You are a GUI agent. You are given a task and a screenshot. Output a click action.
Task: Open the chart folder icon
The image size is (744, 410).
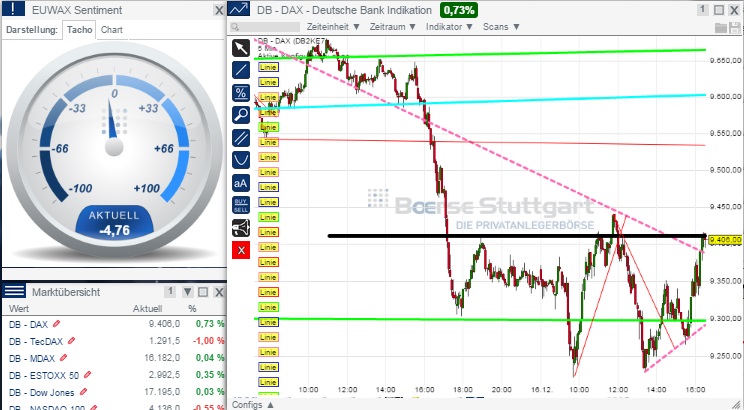[721, 28]
